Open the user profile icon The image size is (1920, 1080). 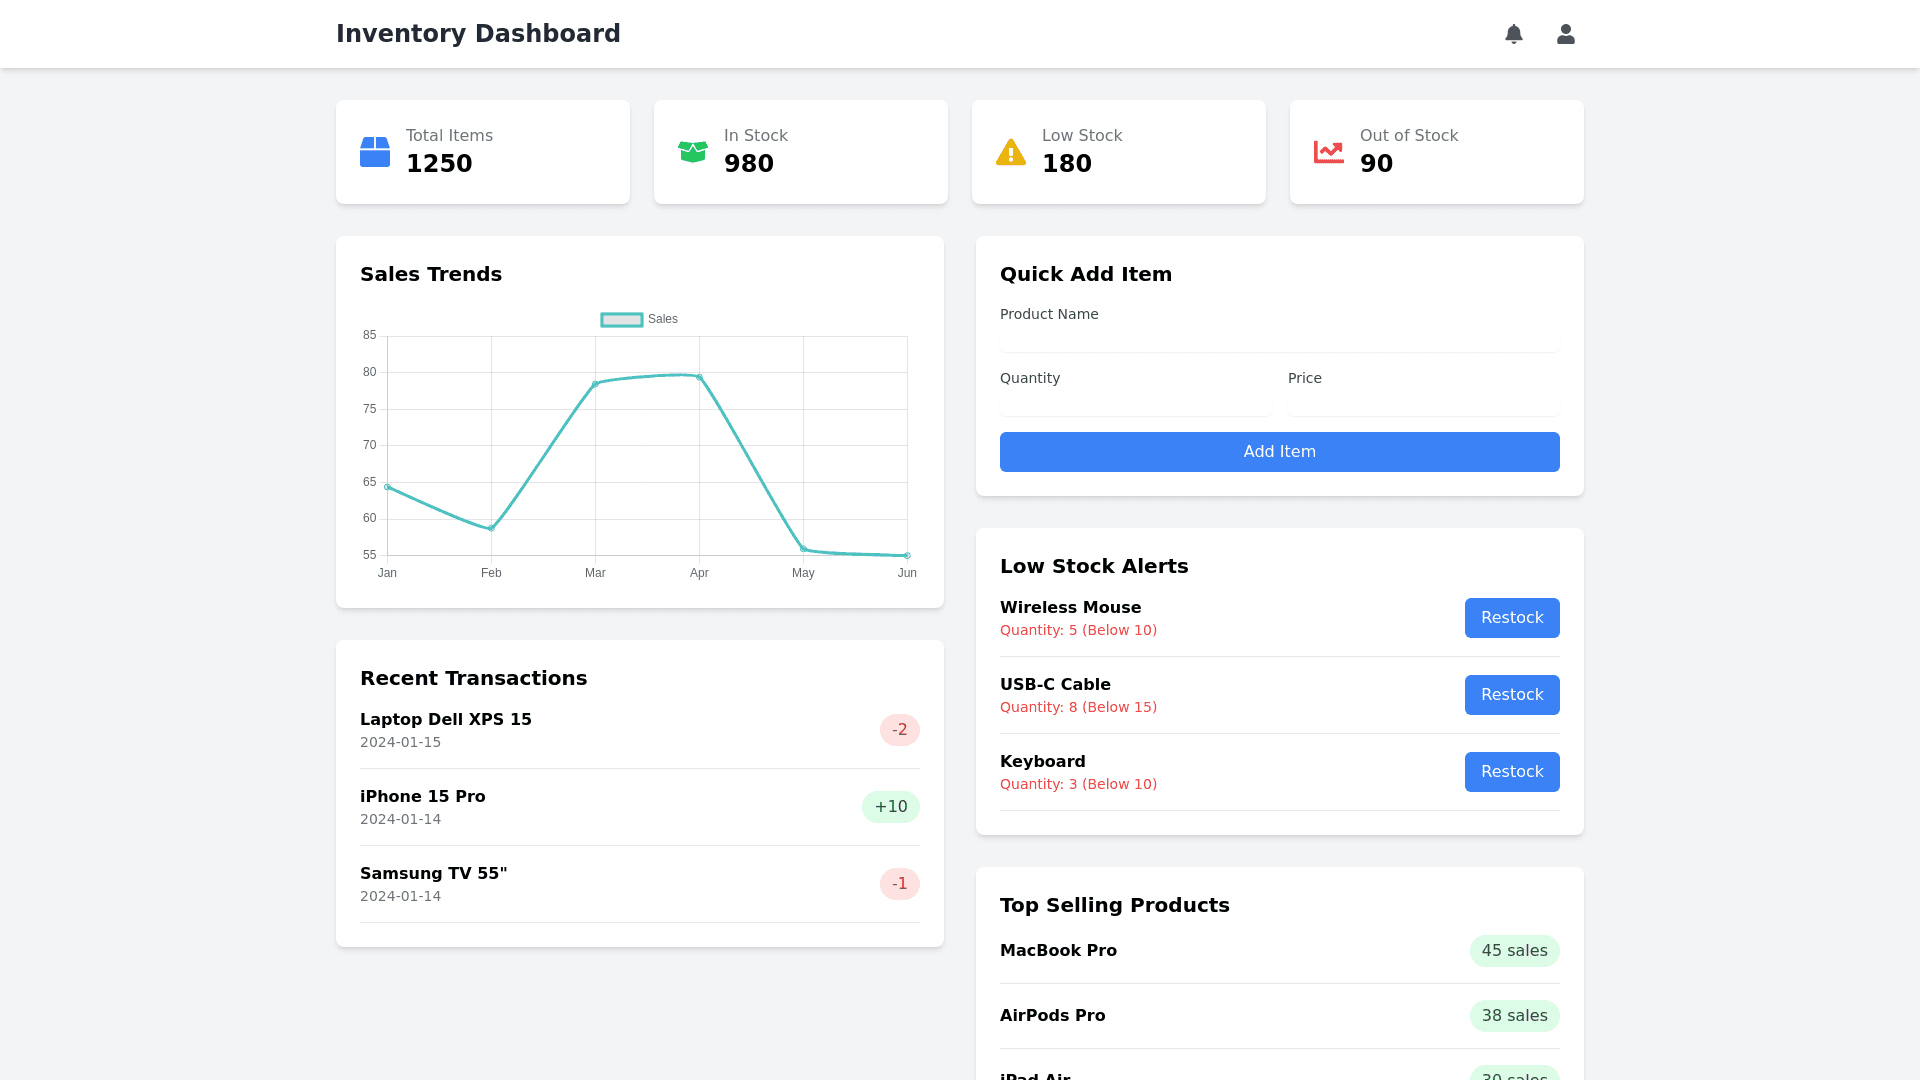point(1566,34)
